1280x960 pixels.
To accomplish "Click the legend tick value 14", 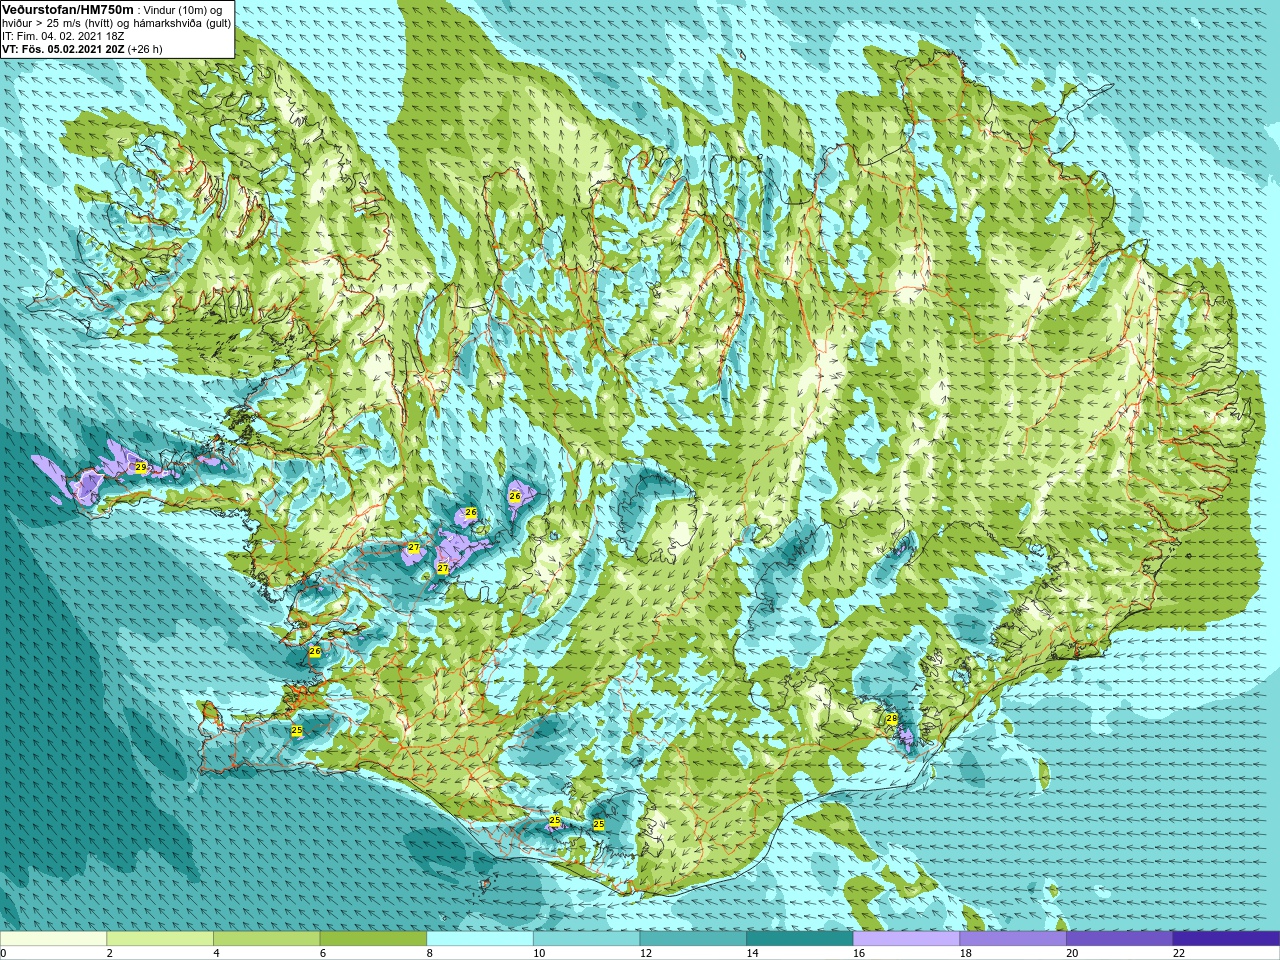I will (753, 954).
